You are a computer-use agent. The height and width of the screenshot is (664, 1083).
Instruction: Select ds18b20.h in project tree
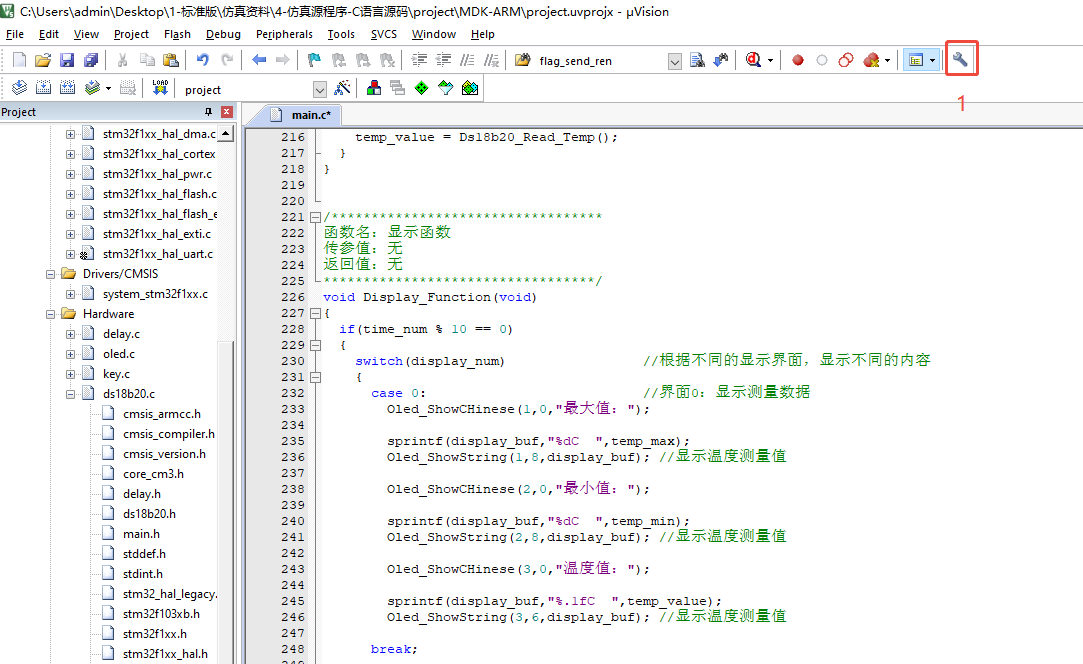coord(149,514)
